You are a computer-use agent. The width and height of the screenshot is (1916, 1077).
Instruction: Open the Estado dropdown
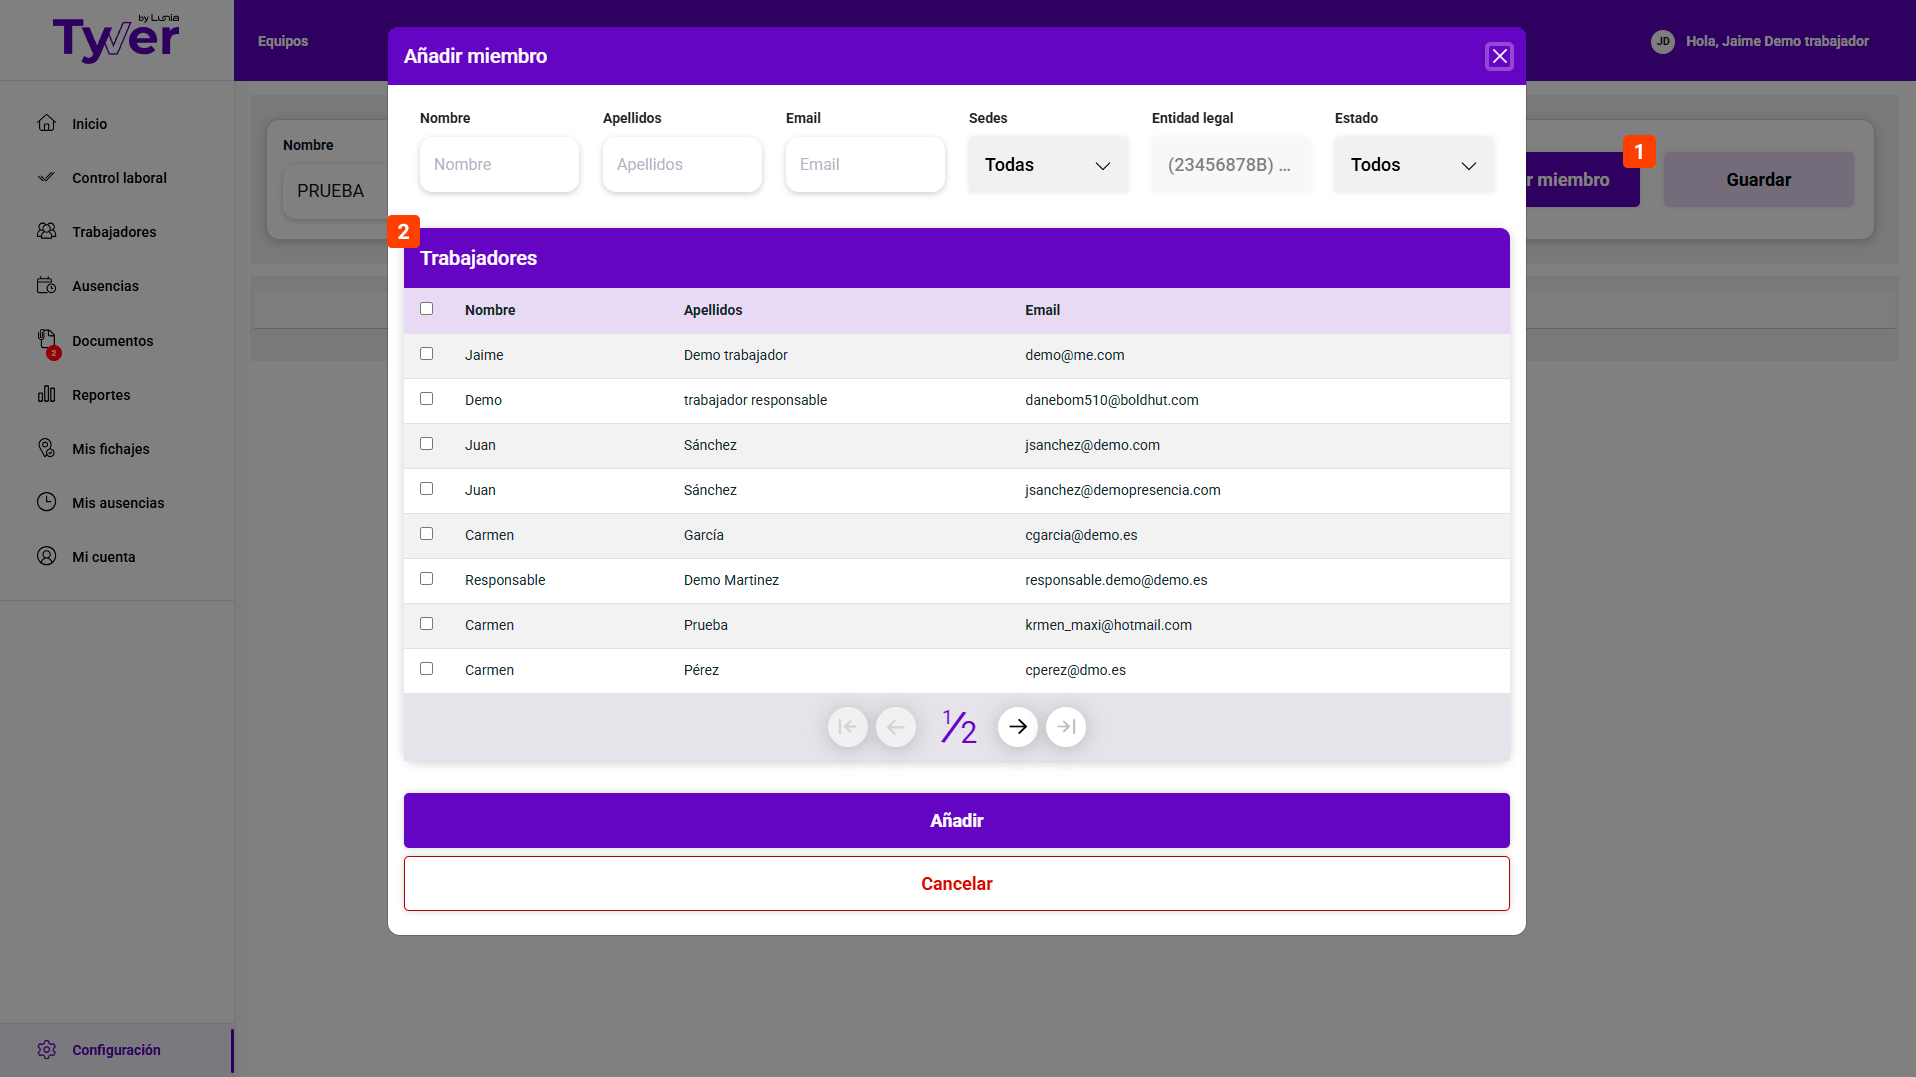1414,165
